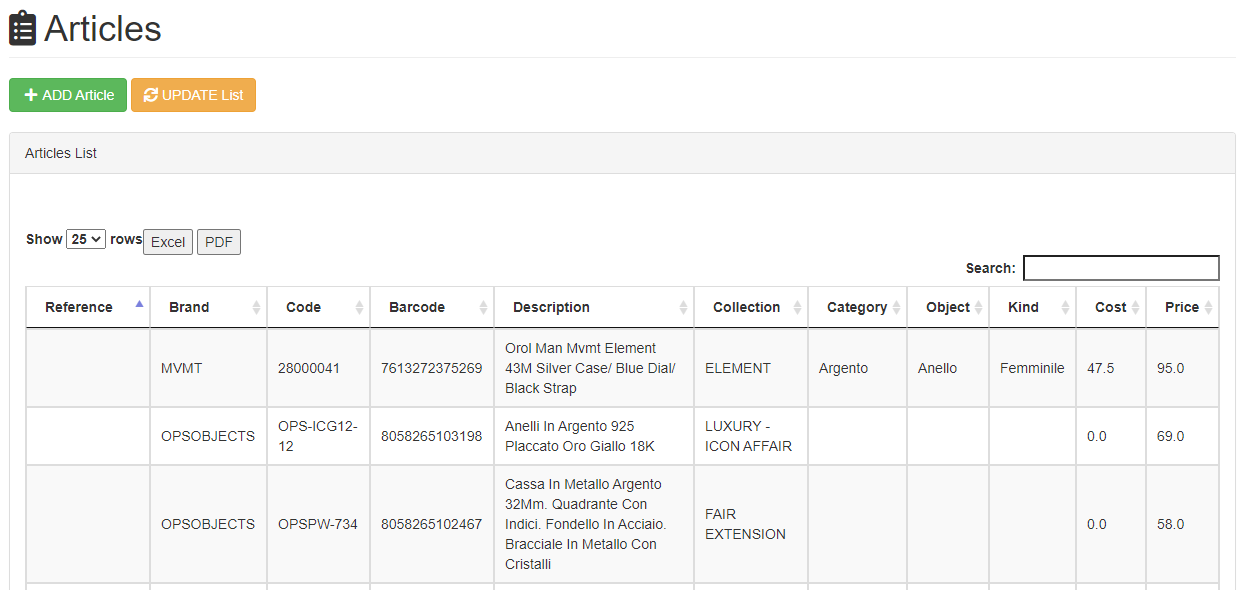Select the OPSPW-734 code cell

(318, 524)
